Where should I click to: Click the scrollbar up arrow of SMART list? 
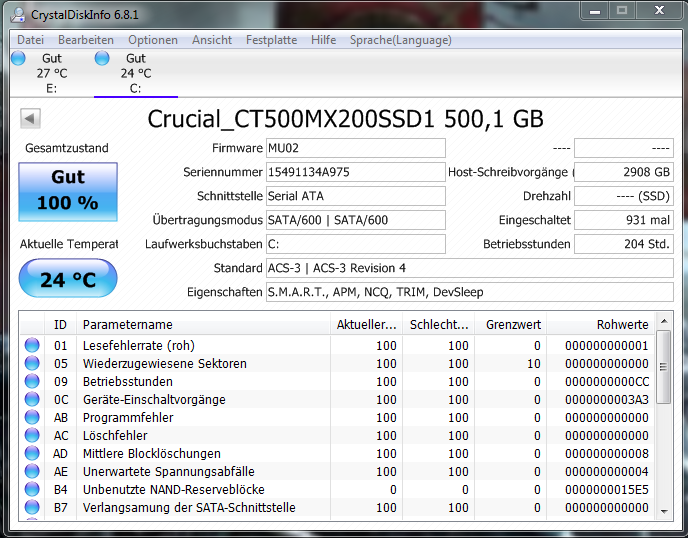pyautogui.click(x=664, y=321)
